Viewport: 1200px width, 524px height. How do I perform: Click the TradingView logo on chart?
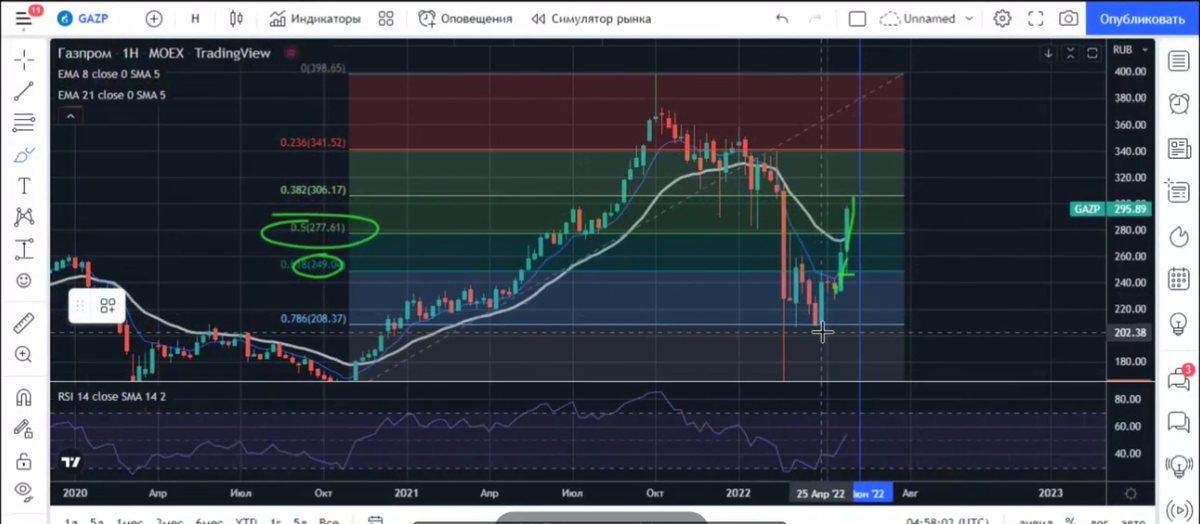pos(70,463)
